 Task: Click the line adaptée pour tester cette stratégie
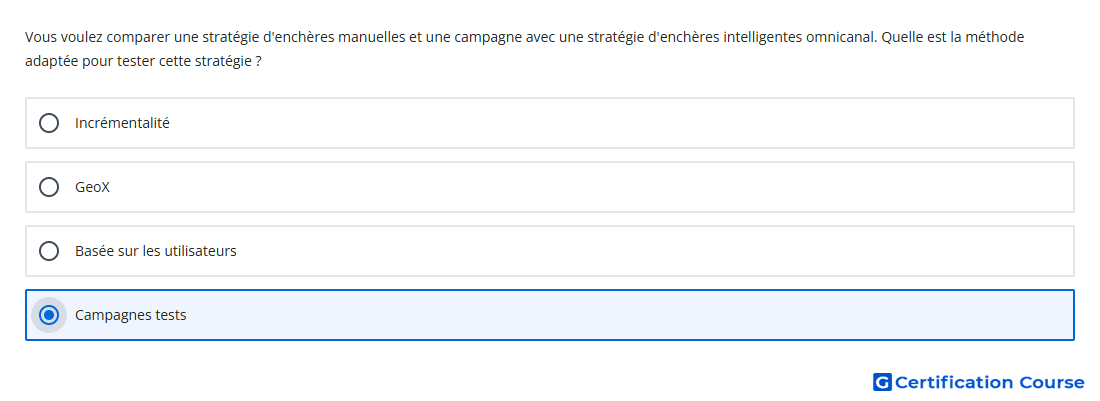coord(143,62)
